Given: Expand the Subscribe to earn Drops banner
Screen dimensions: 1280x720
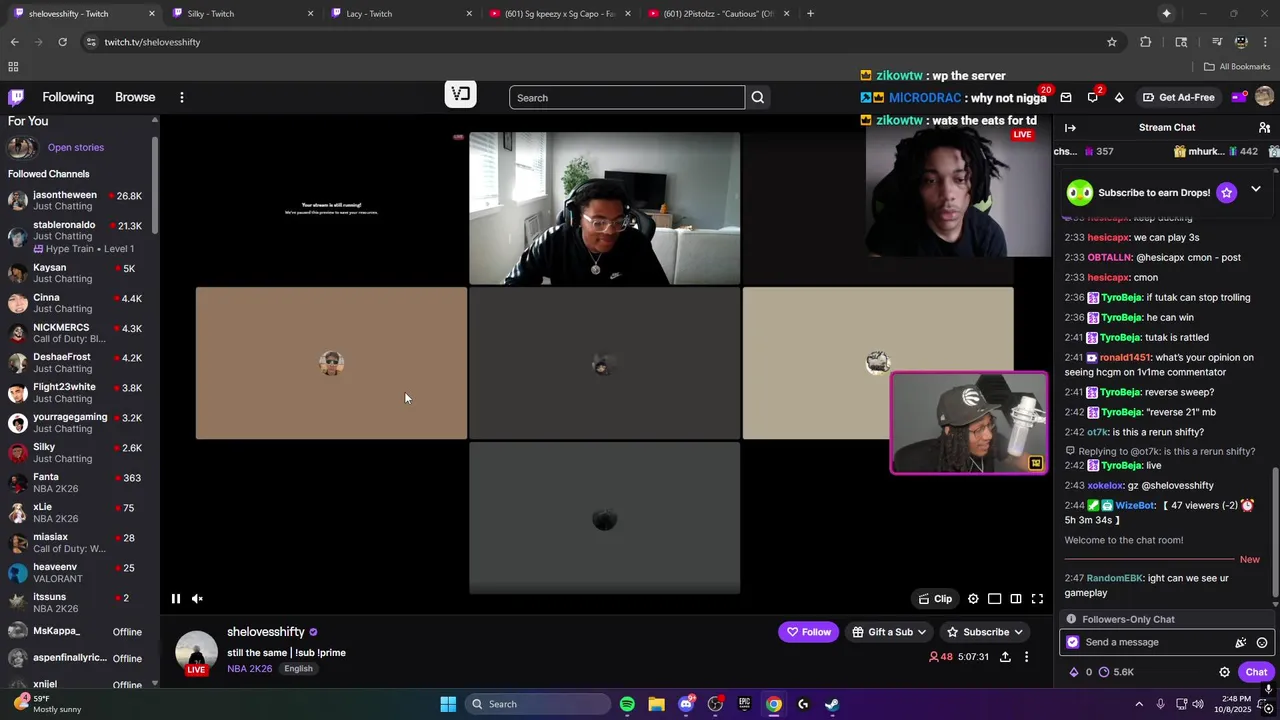Looking at the screenshot, I should click(x=1256, y=190).
